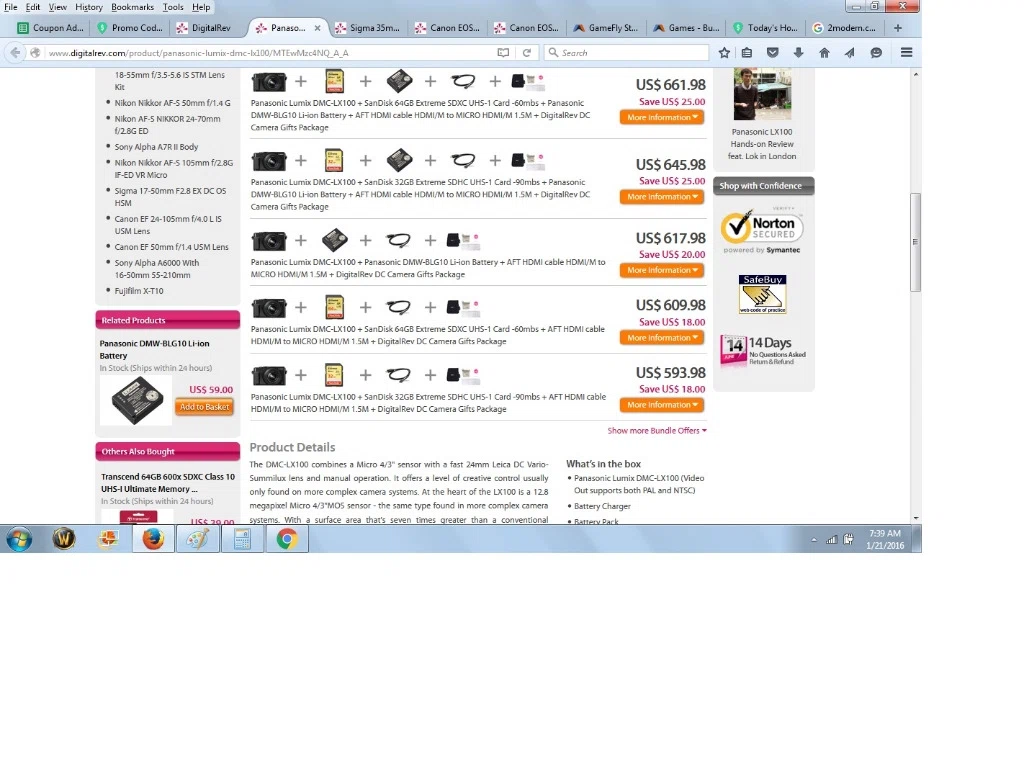Image resolution: width=1024 pixels, height=766 pixels.
Task: Switch to the DigitalRev tab
Action: 204,28
